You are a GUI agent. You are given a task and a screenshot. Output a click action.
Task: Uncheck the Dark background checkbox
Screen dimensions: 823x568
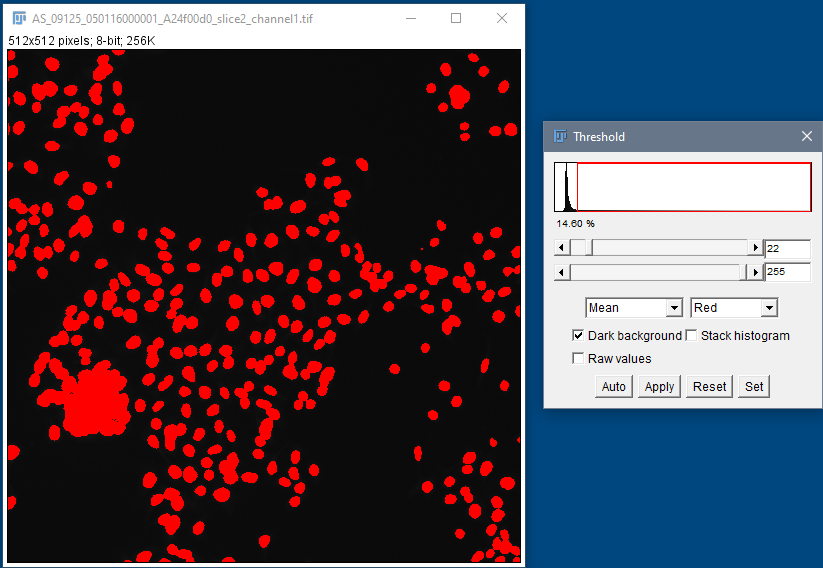(578, 336)
